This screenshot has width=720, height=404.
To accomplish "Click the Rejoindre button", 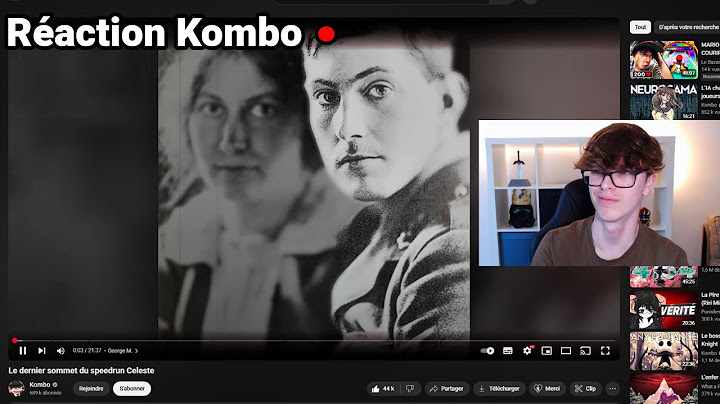I will coord(91,388).
